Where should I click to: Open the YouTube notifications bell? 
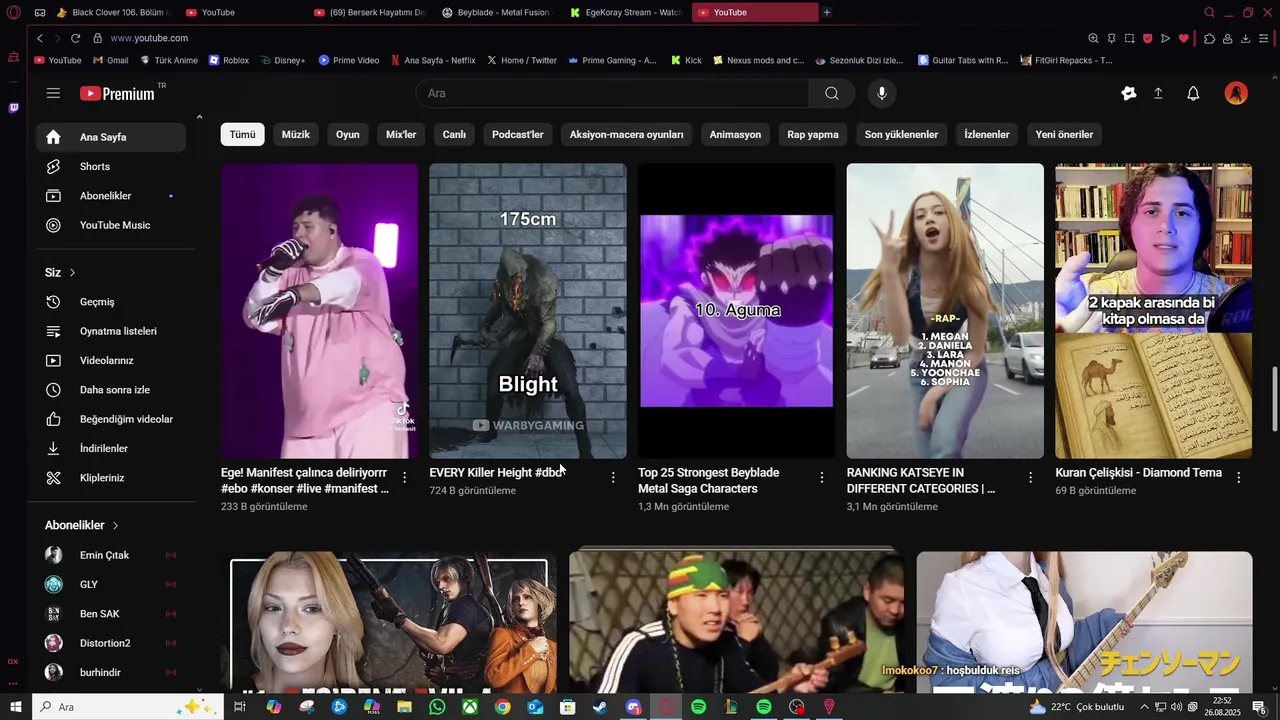click(1193, 93)
